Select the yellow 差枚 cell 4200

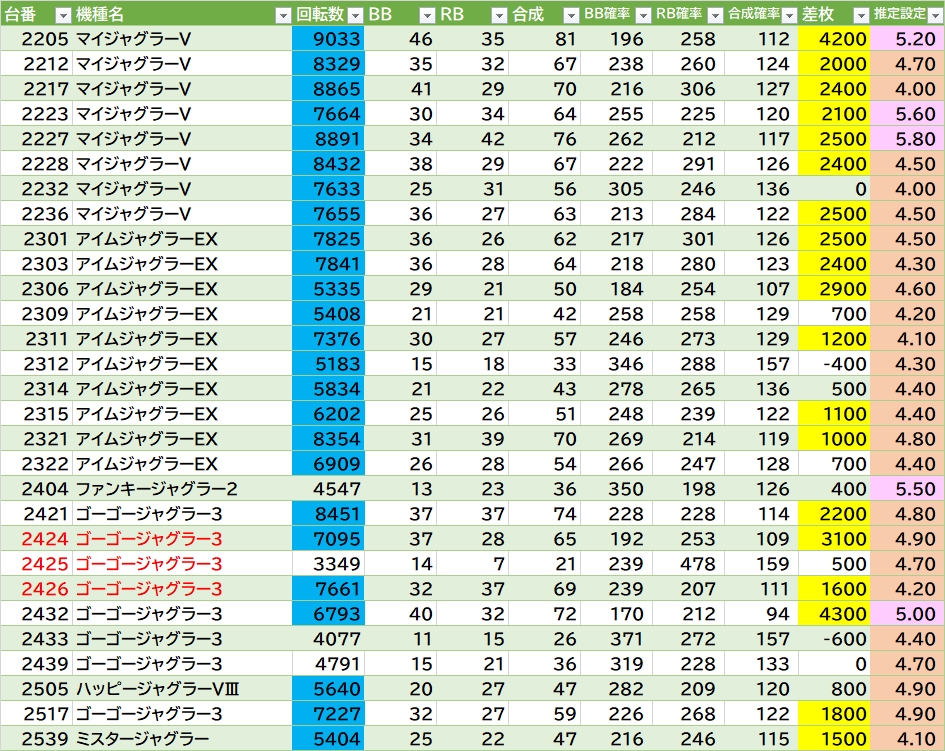834,39
